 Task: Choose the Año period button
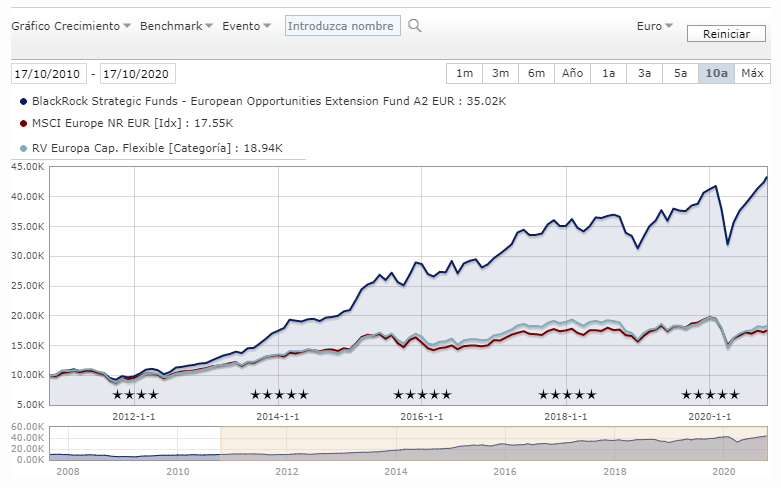coord(572,73)
